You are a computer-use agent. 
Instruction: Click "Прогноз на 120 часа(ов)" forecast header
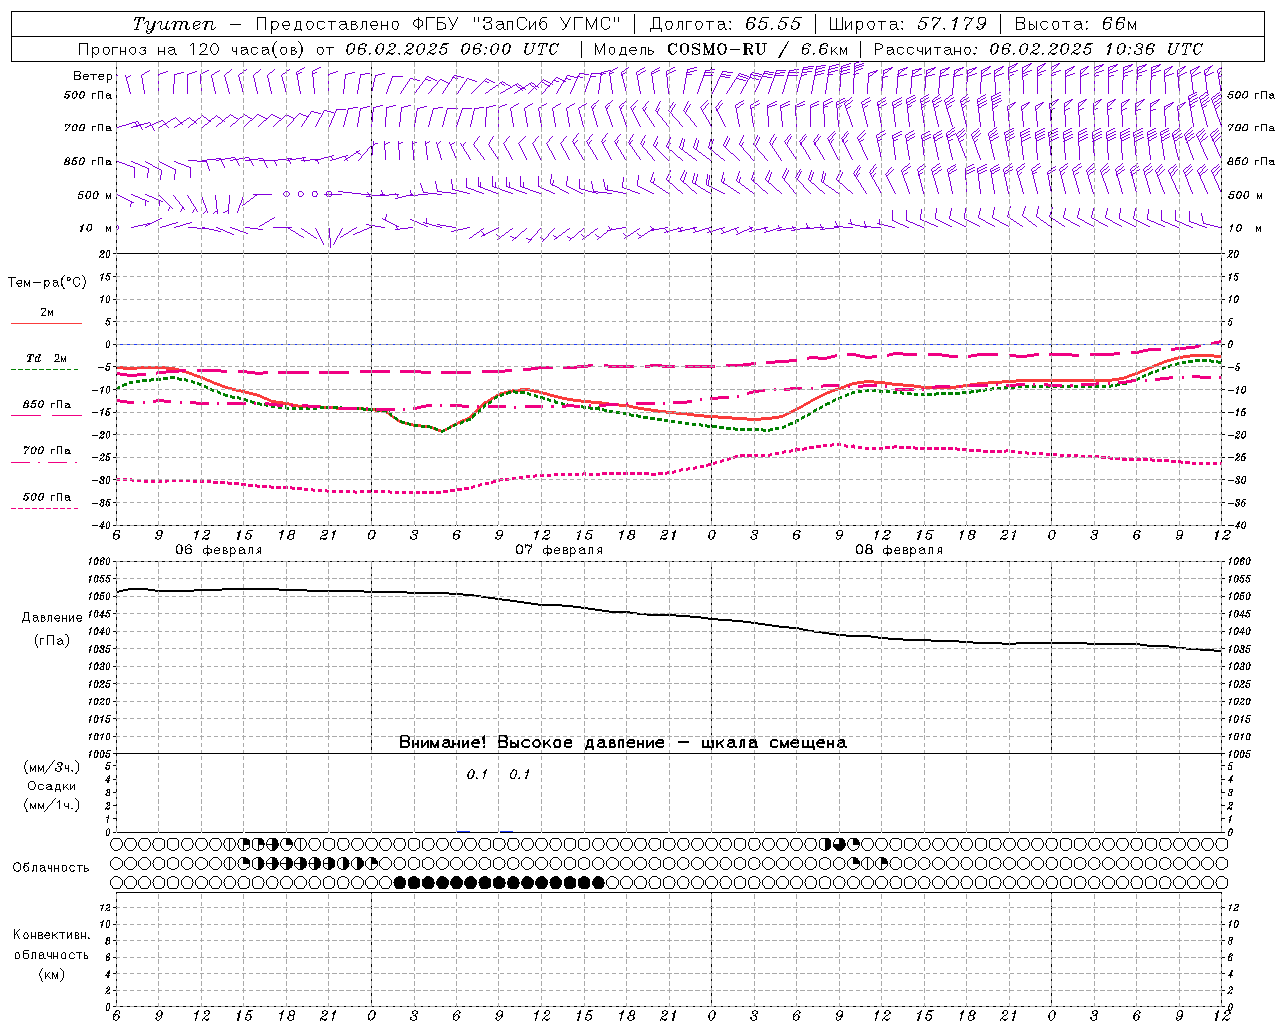click(192, 49)
